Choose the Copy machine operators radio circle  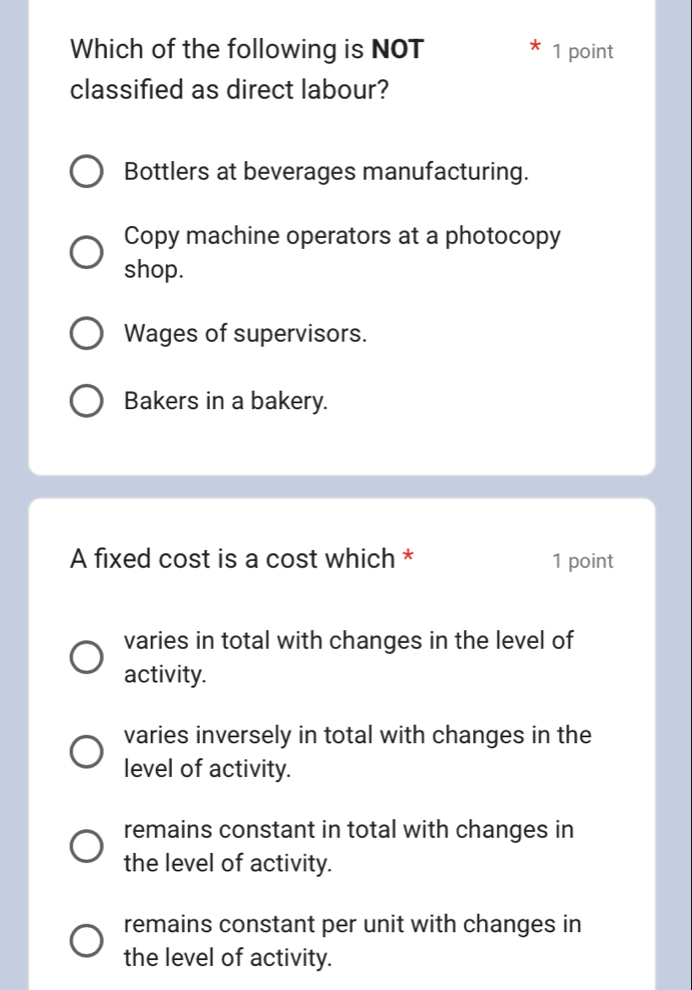[87, 254]
